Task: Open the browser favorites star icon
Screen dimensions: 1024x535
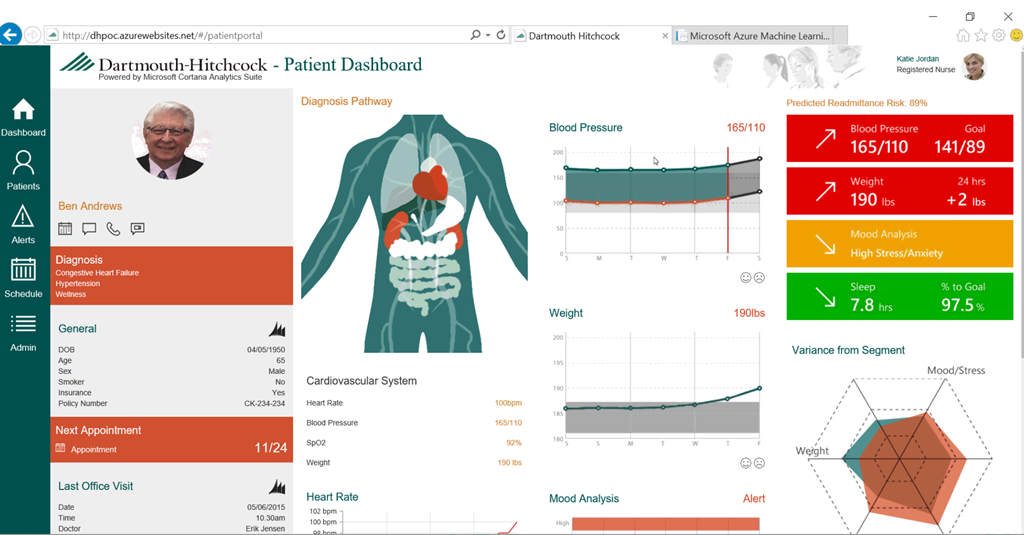Action: (981, 36)
